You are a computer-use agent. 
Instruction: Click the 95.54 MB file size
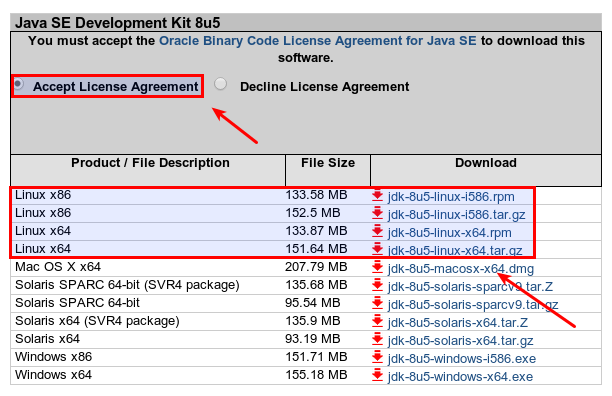(x=313, y=303)
